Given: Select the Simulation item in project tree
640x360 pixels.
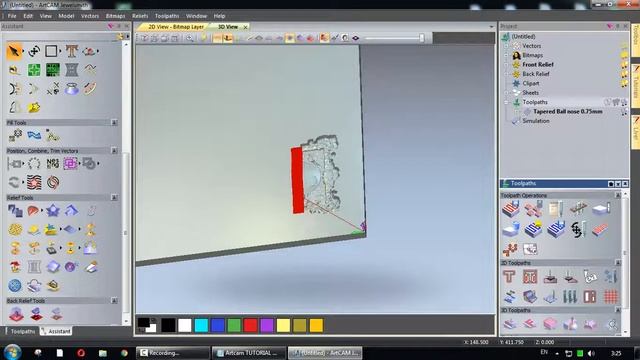Looking at the screenshot, I should pos(536,121).
